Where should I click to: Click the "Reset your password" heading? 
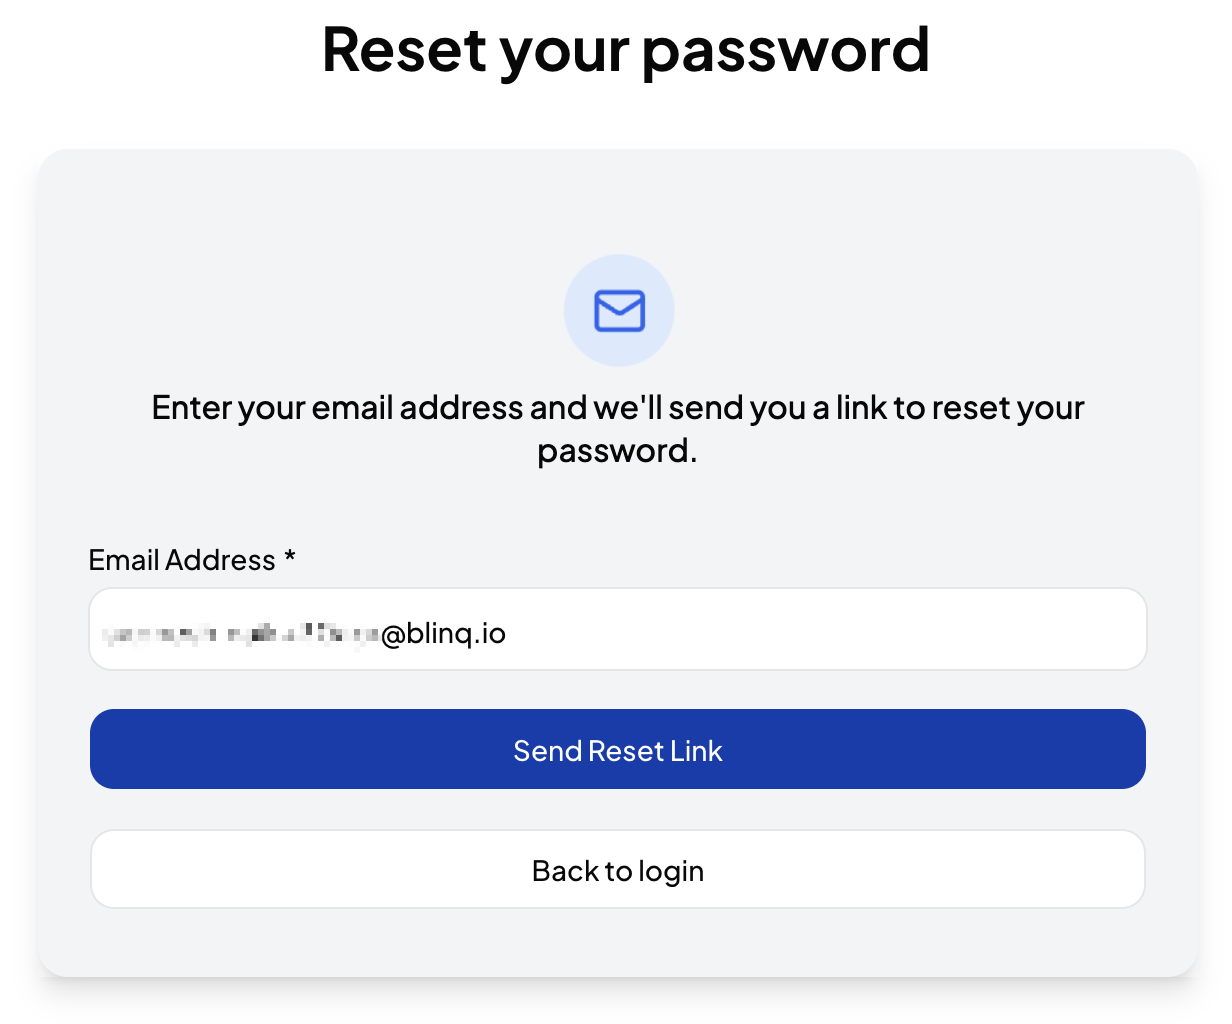[x=625, y=50]
